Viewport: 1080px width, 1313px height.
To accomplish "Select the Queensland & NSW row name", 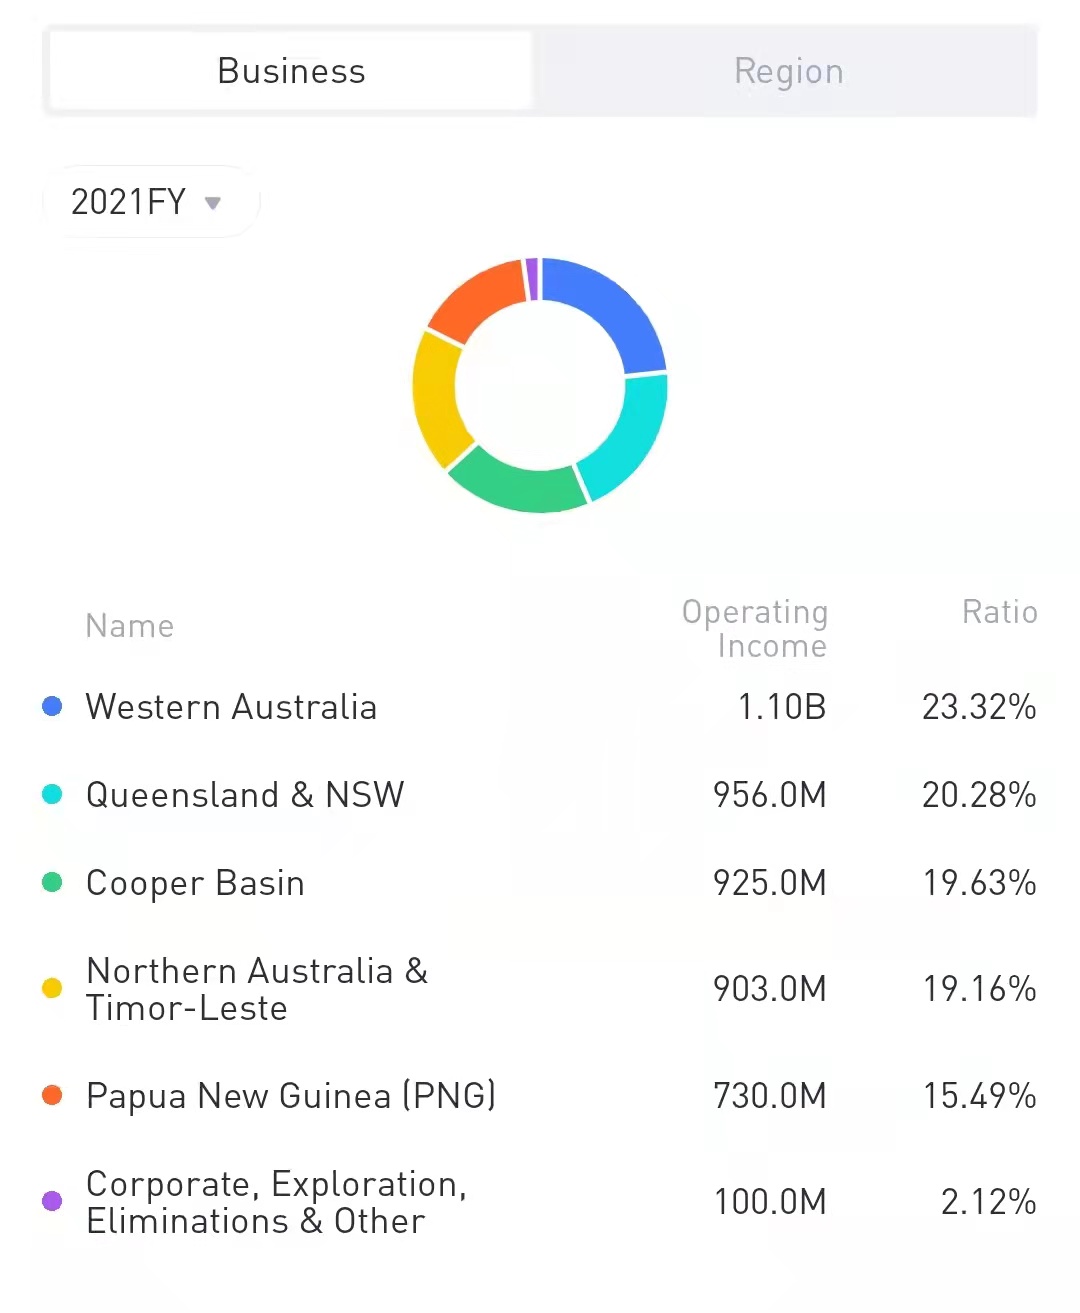I will (x=245, y=795).
